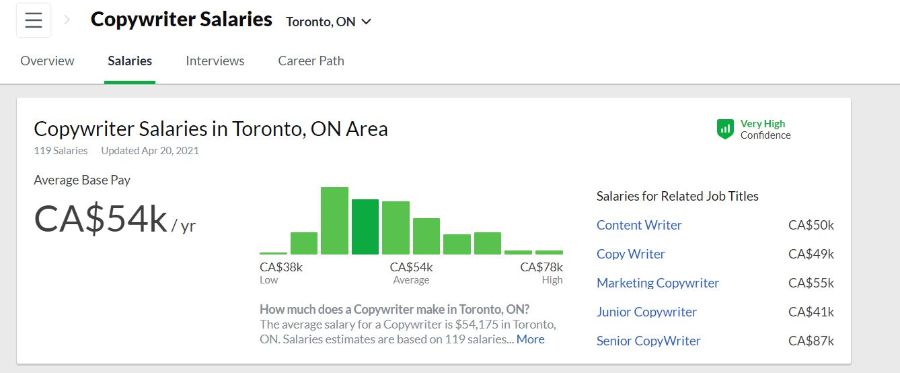Click the Copywriter Salaries page title
The image size is (900, 373).
tap(181, 20)
